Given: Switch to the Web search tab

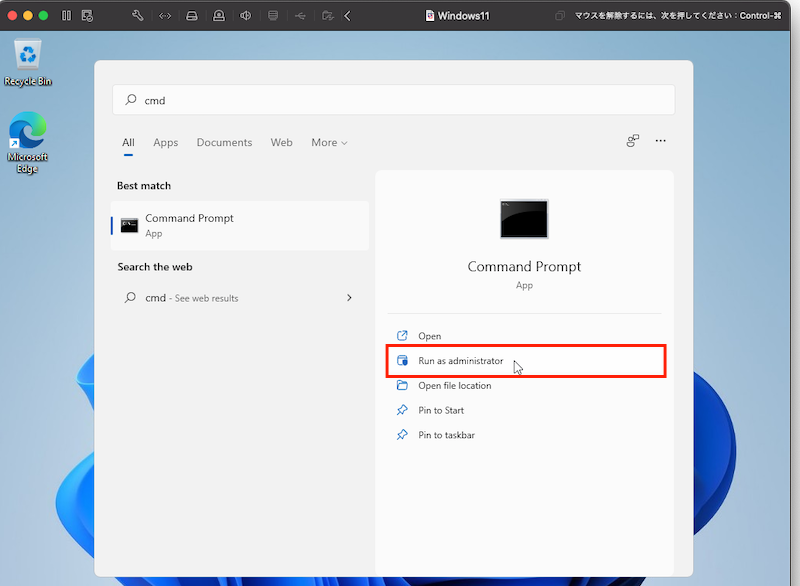Looking at the screenshot, I should (x=282, y=143).
